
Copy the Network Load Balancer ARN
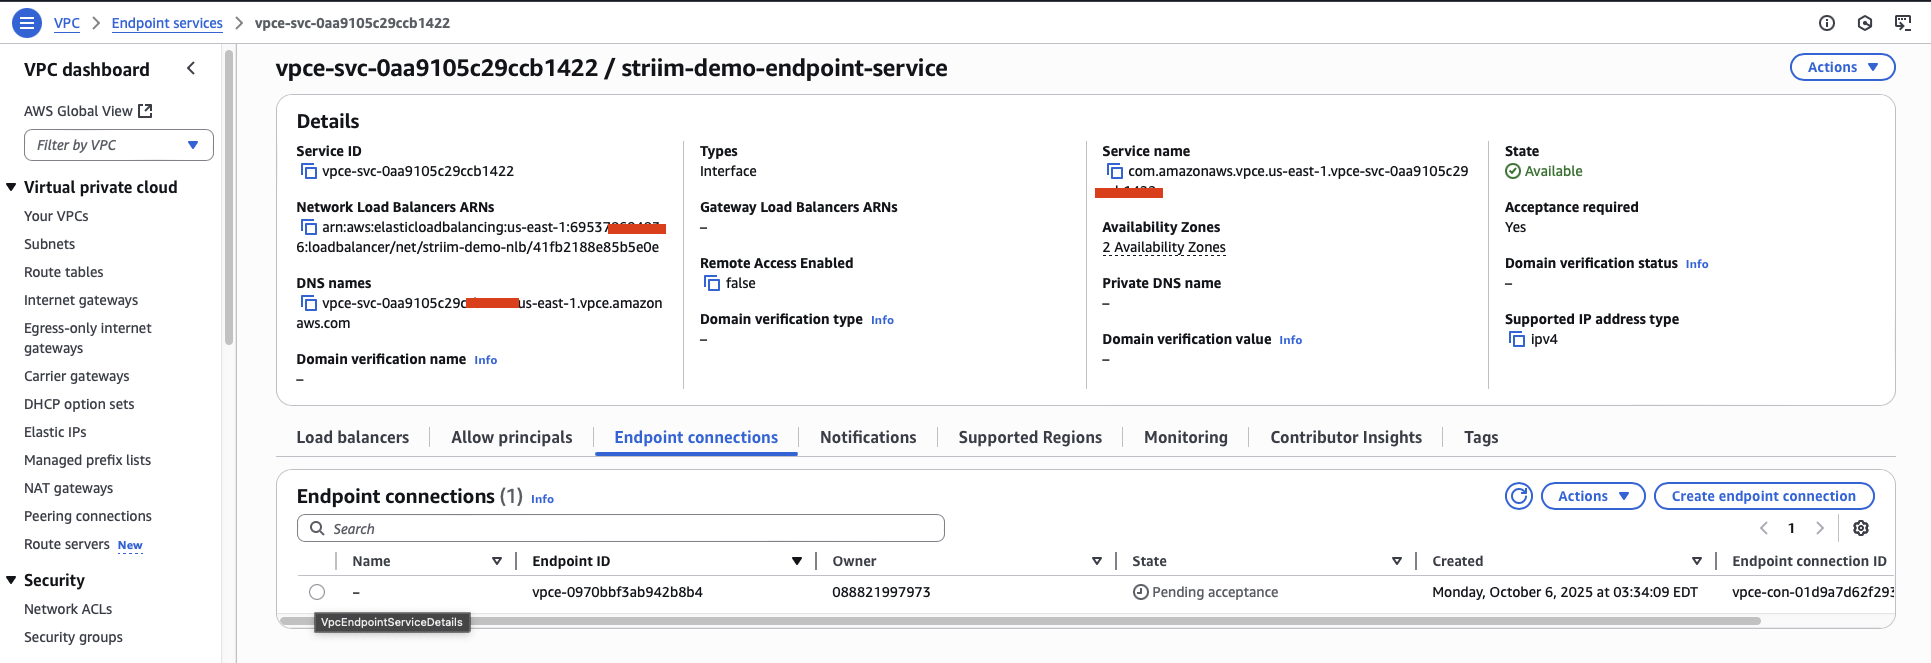click(309, 228)
